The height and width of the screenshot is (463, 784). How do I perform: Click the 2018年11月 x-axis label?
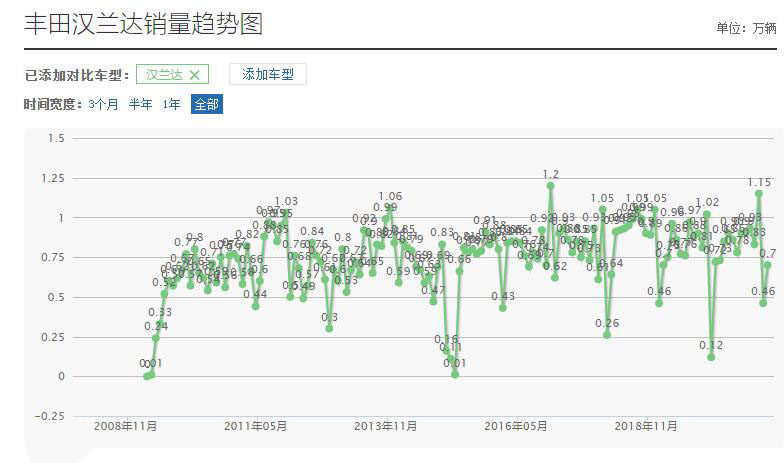tap(645, 426)
